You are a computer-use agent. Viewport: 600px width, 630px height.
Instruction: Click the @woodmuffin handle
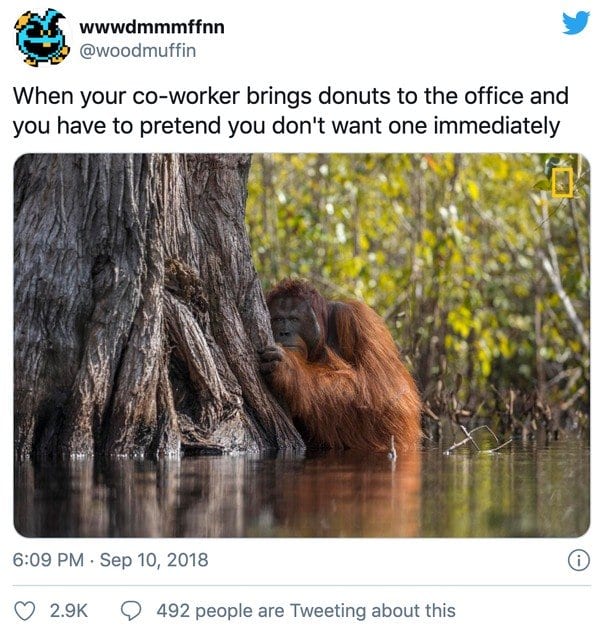pos(138,48)
